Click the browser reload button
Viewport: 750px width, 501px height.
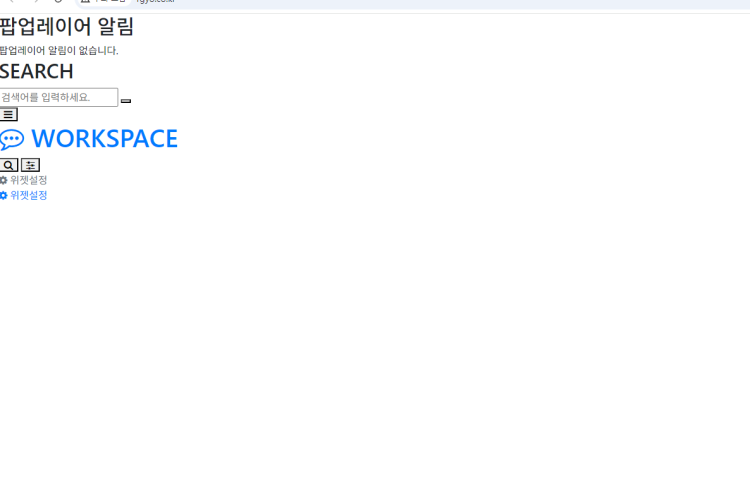pos(58,1)
